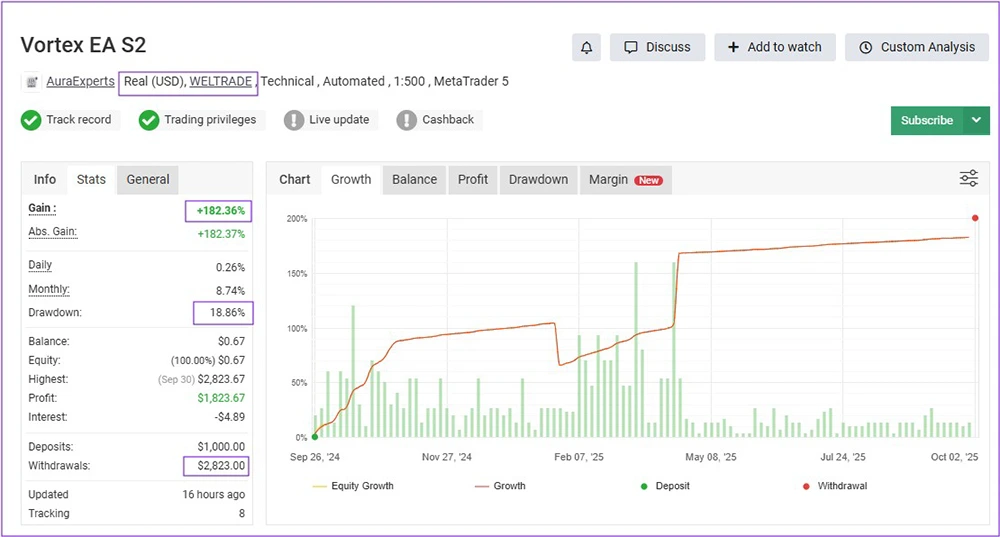The image size is (1000, 537).
Task: Click the notification bell icon
Action: click(586, 47)
